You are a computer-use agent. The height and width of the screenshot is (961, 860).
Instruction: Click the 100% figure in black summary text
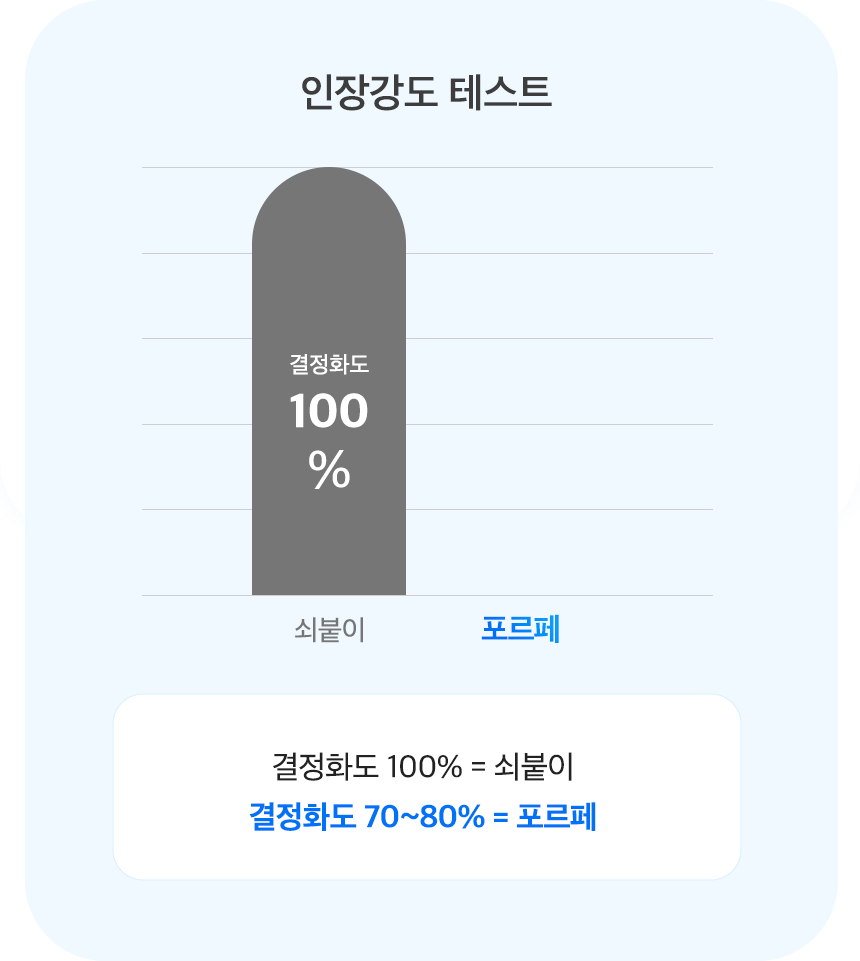[425, 767]
